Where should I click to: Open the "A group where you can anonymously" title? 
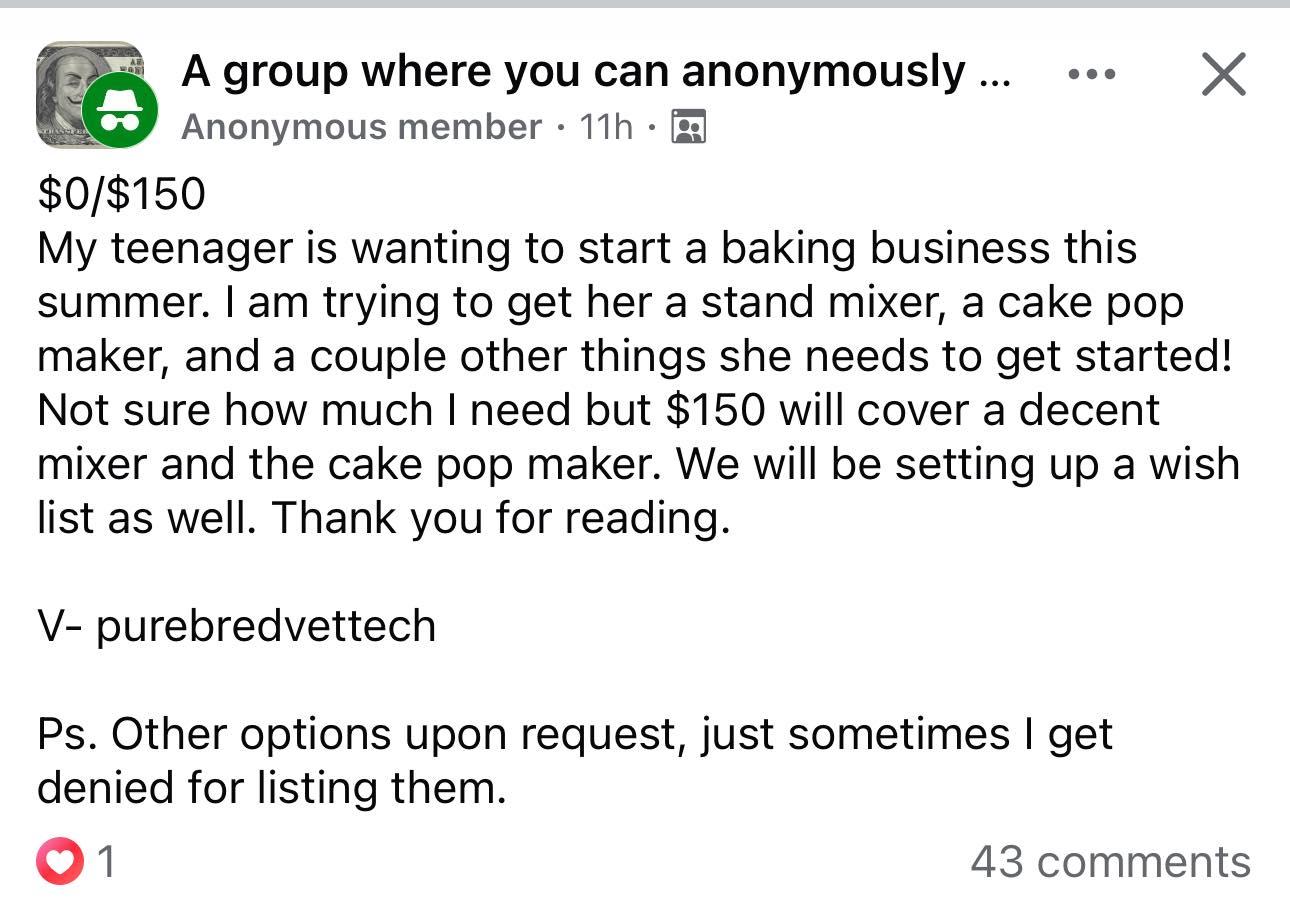pyautogui.click(x=574, y=72)
